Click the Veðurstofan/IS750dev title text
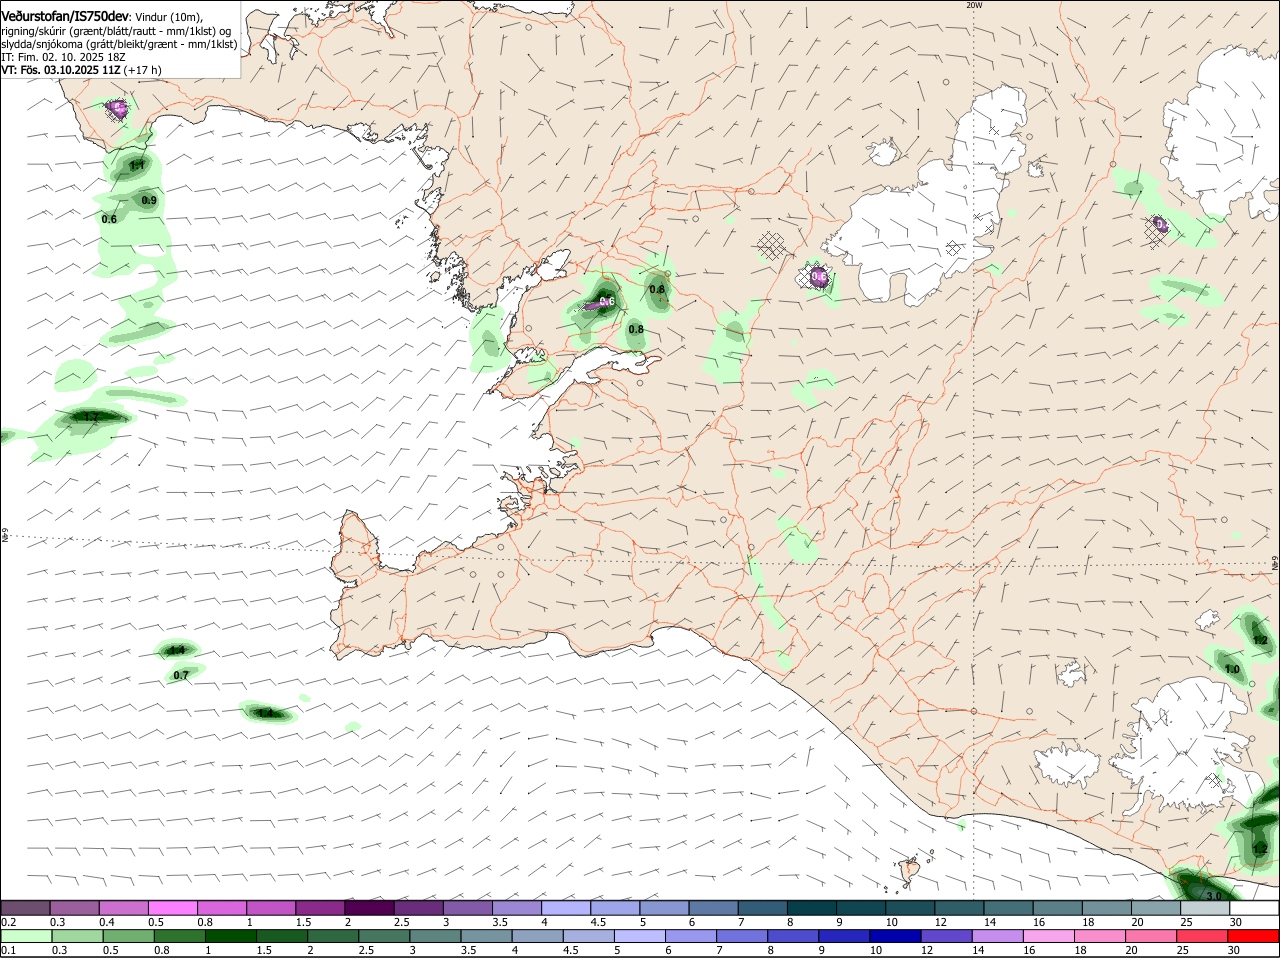 pyautogui.click(x=64, y=17)
